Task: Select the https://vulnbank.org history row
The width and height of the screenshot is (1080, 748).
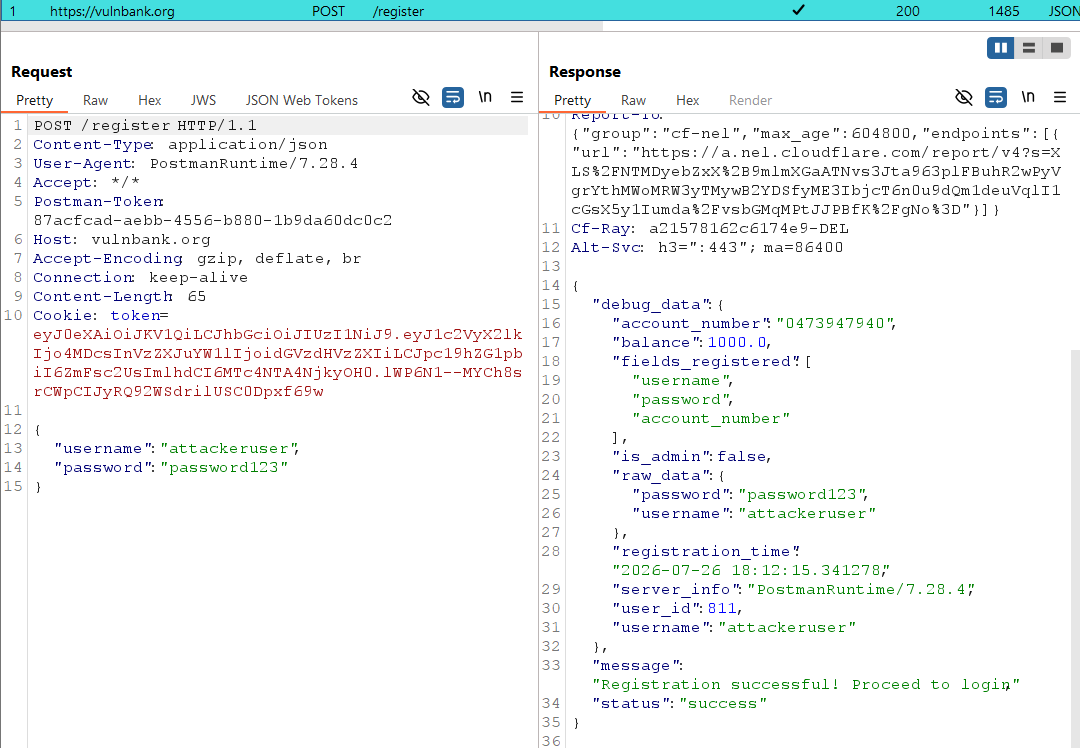Action: (540, 10)
